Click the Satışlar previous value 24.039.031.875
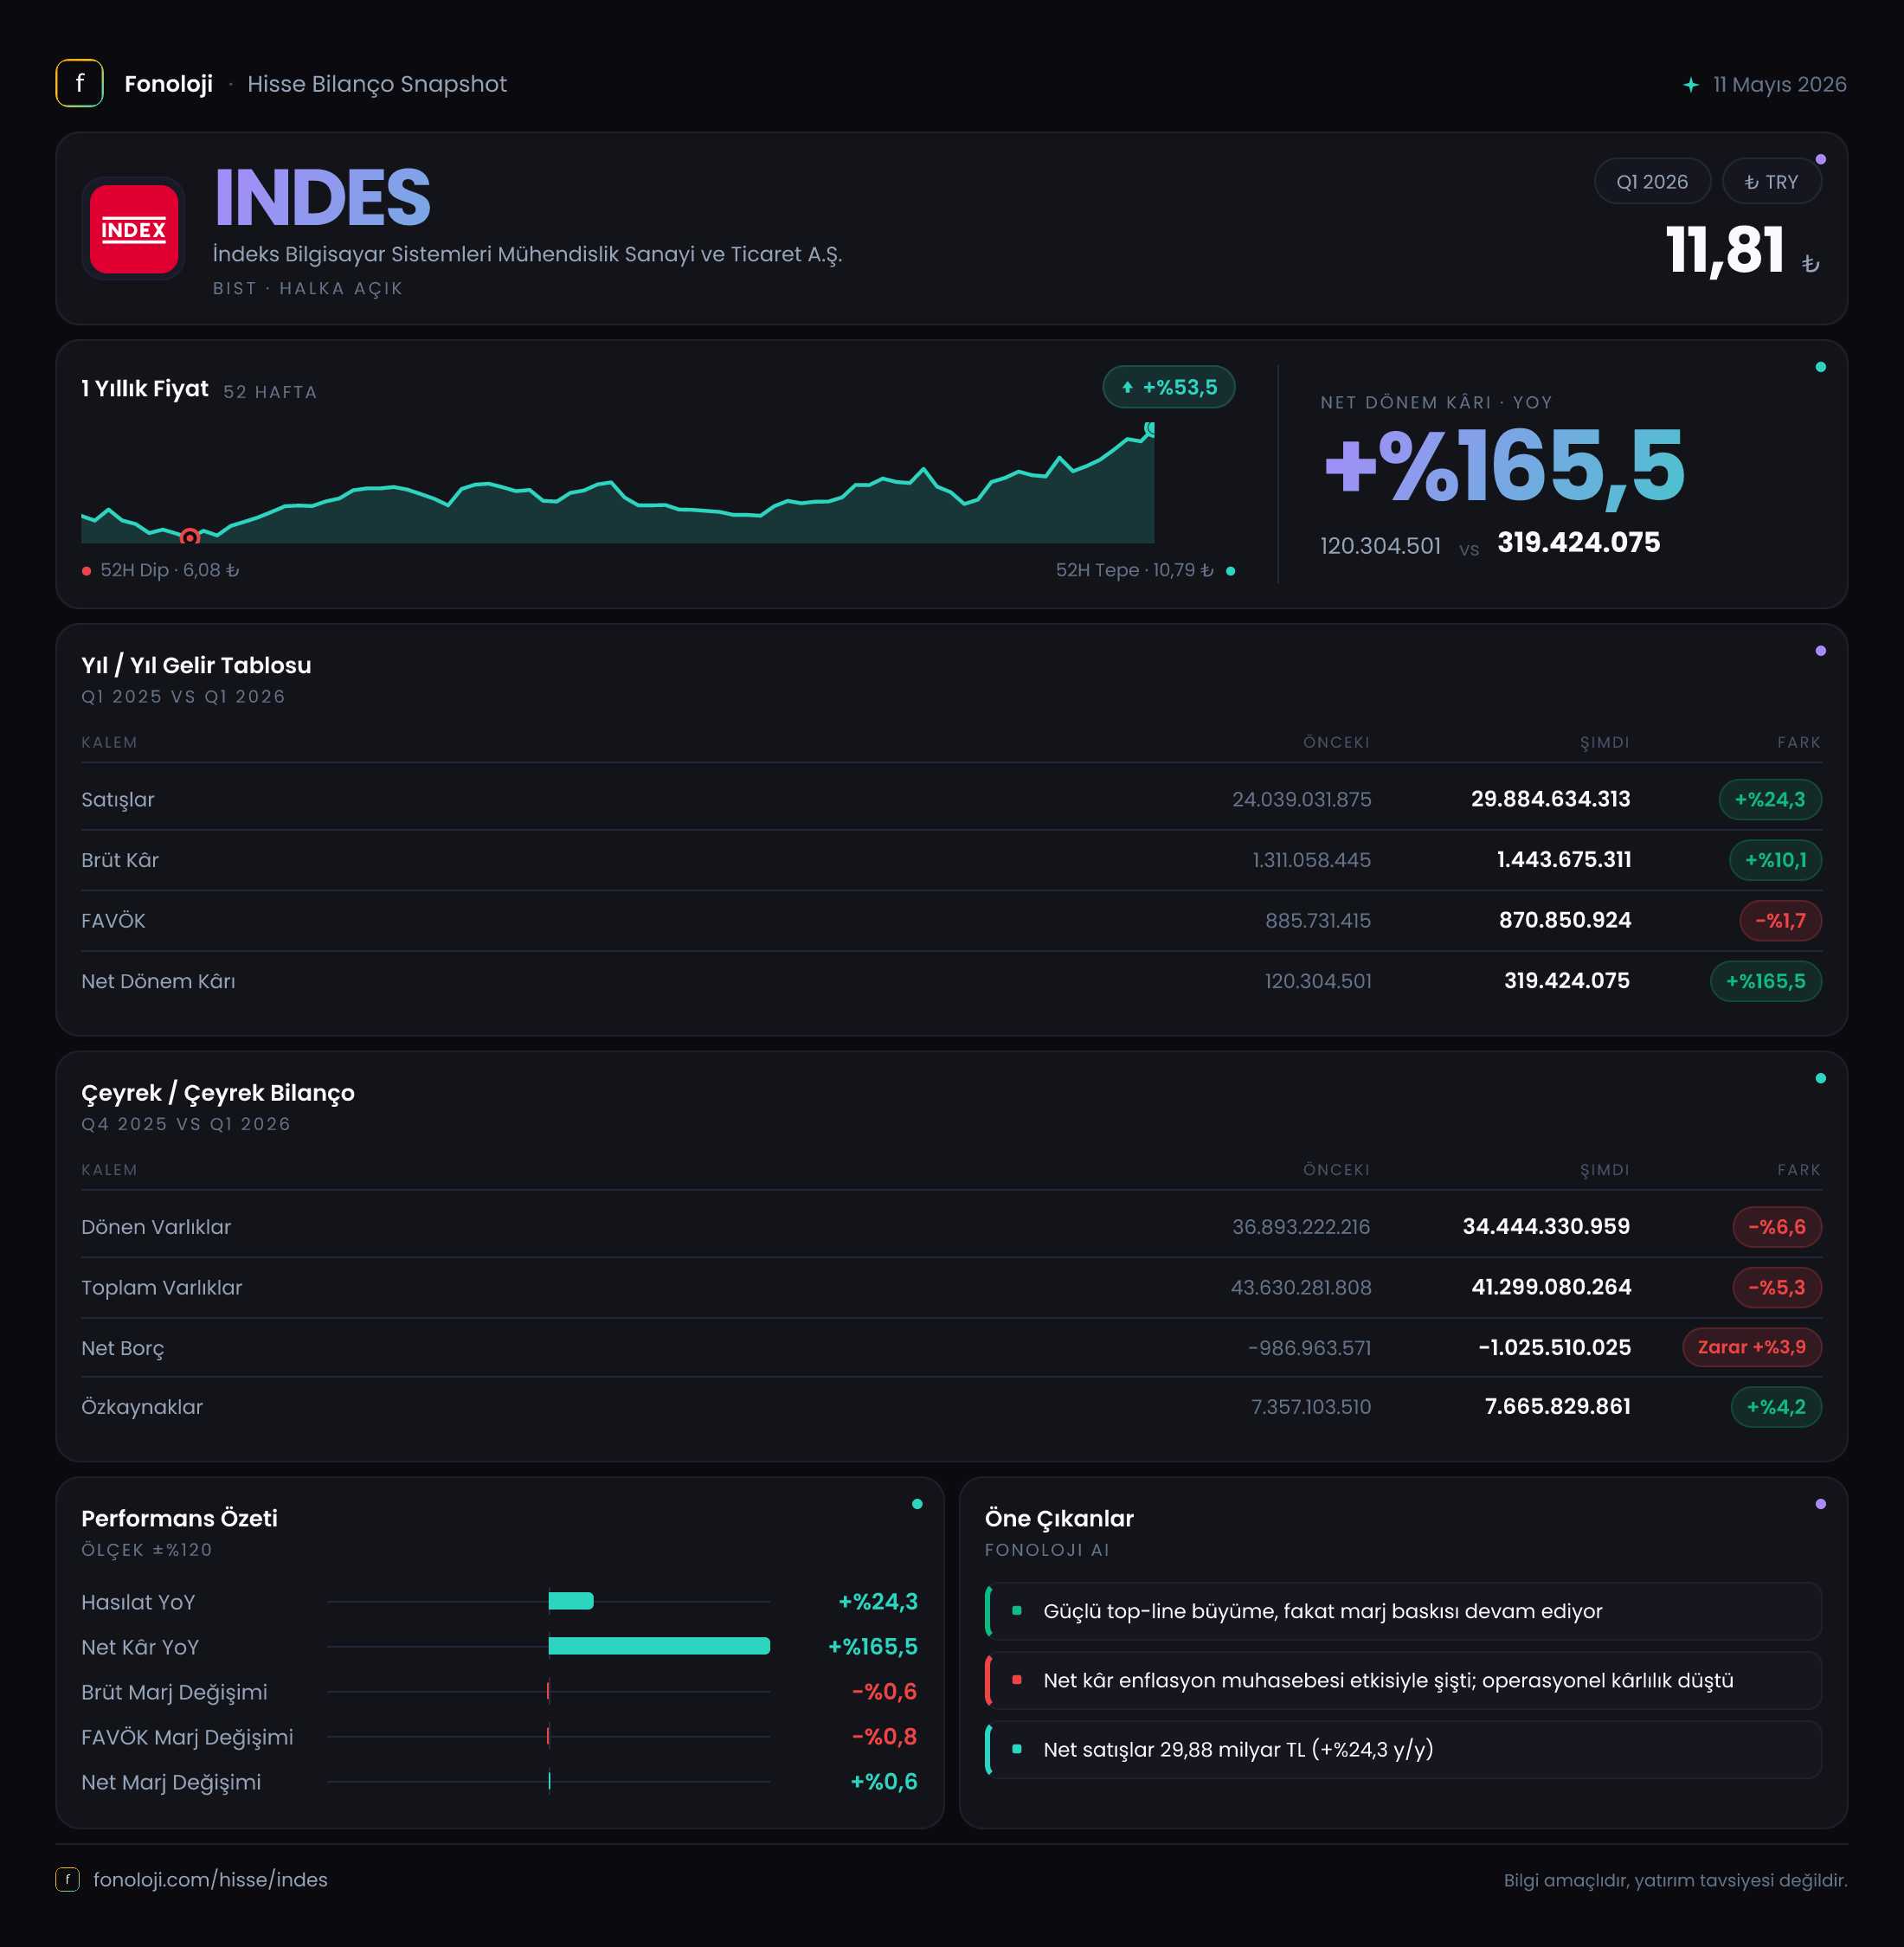1904x1947 pixels. point(1301,799)
